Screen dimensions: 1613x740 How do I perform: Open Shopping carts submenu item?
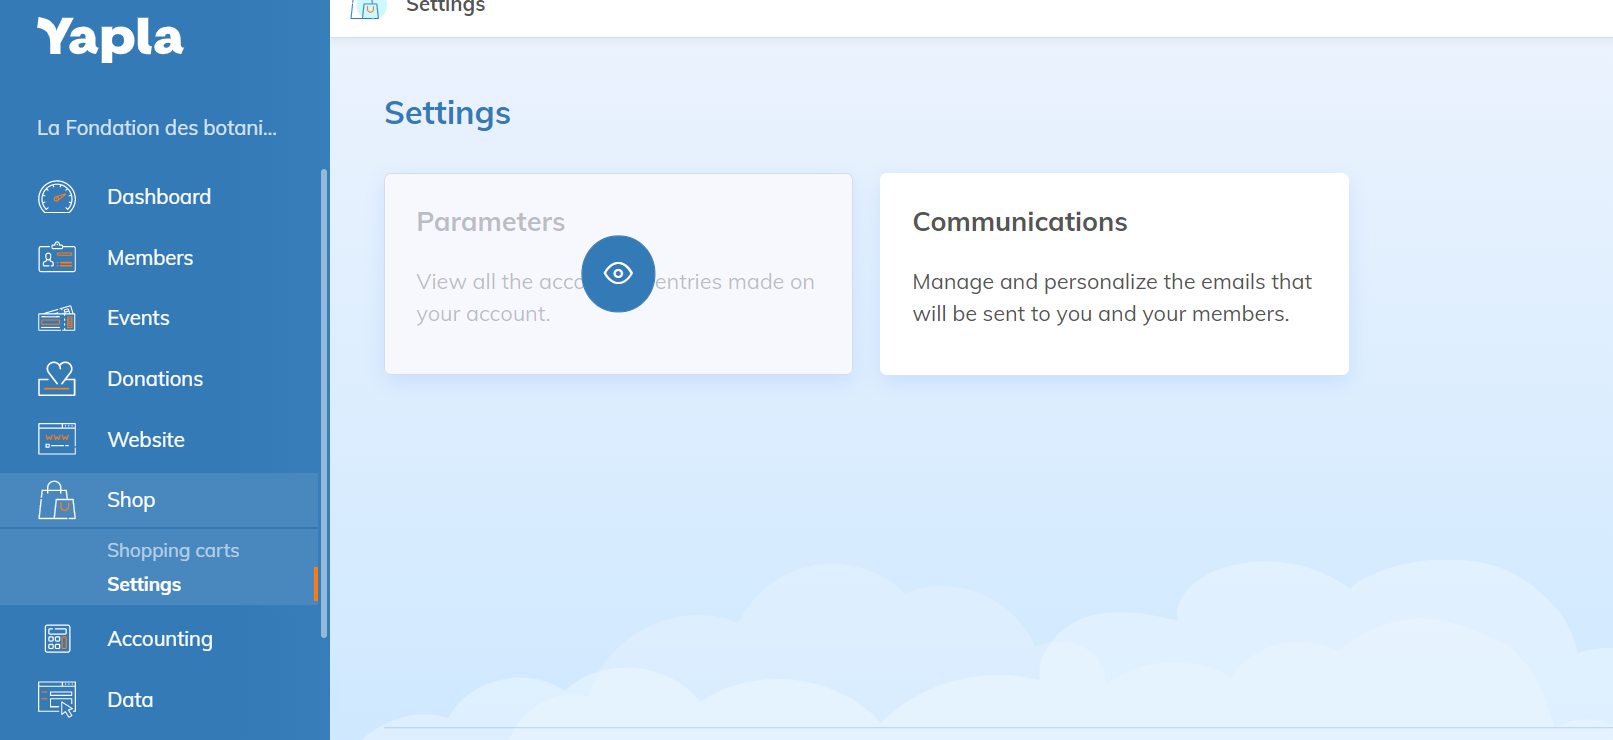tap(173, 551)
